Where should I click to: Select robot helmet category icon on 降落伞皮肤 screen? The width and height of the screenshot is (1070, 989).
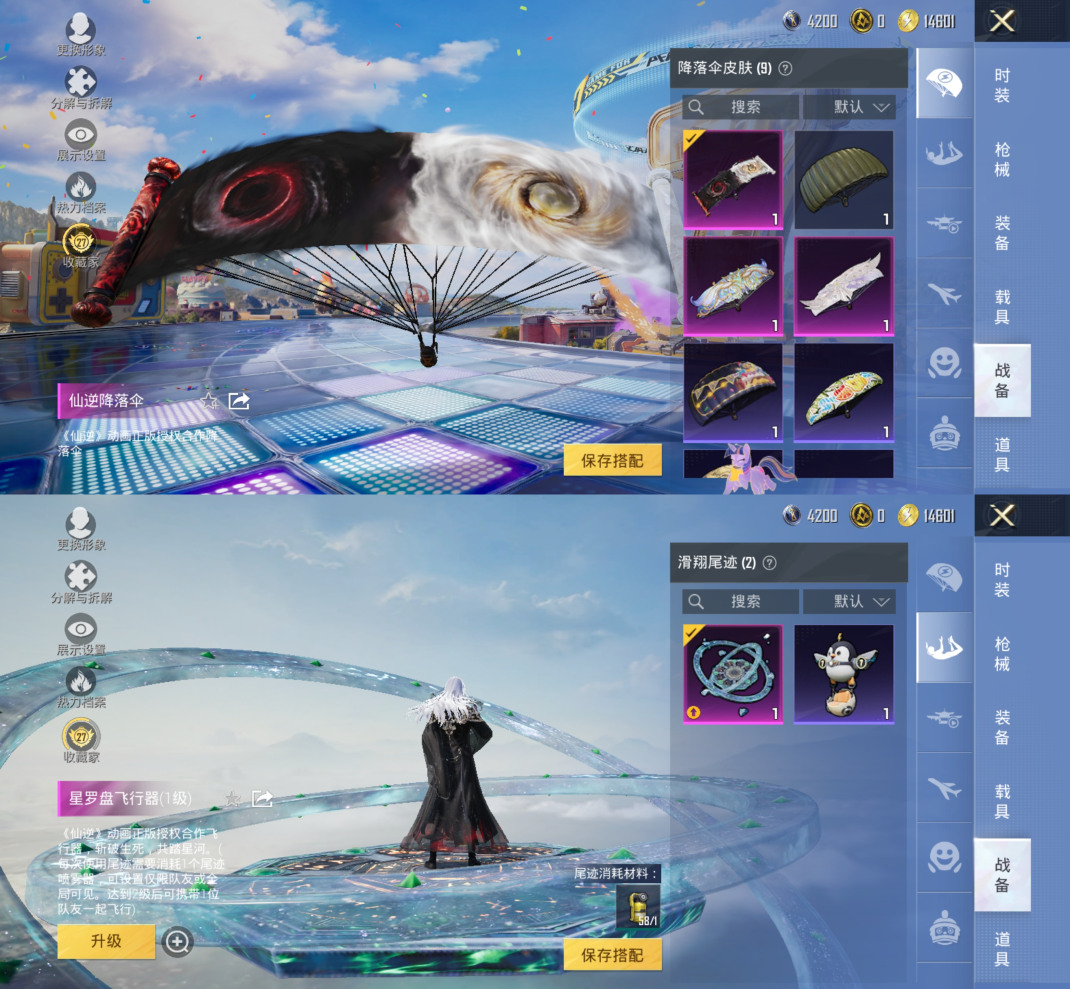[944, 433]
